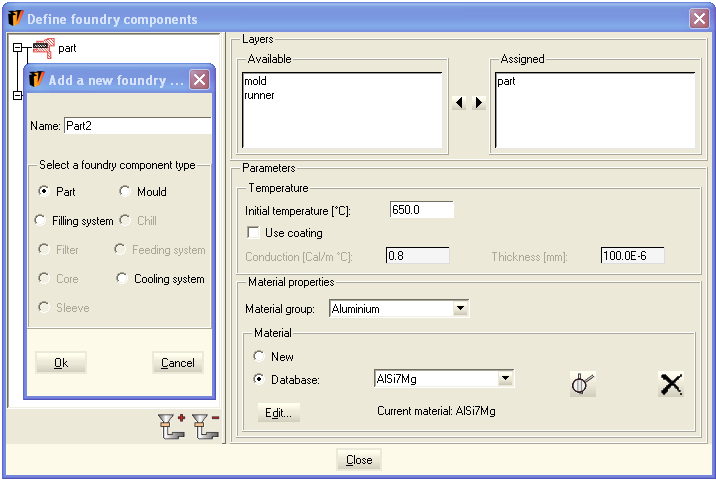Select the Mould component type

click(125, 192)
